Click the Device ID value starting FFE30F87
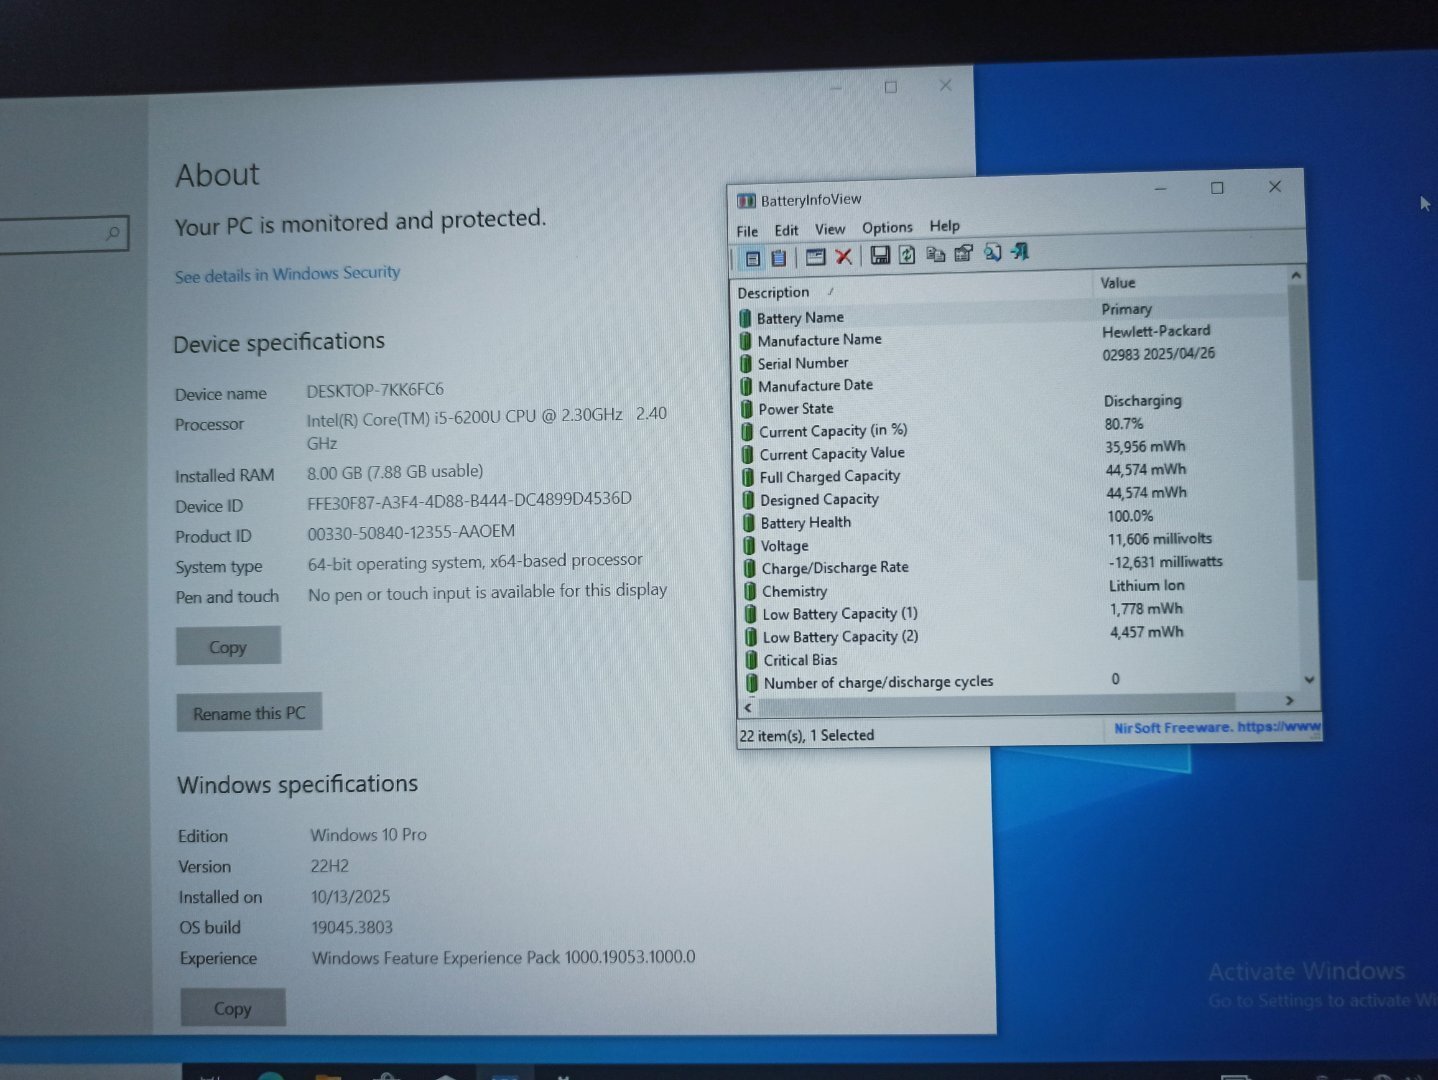The width and height of the screenshot is (1438, 1080). tap(469, 500)
